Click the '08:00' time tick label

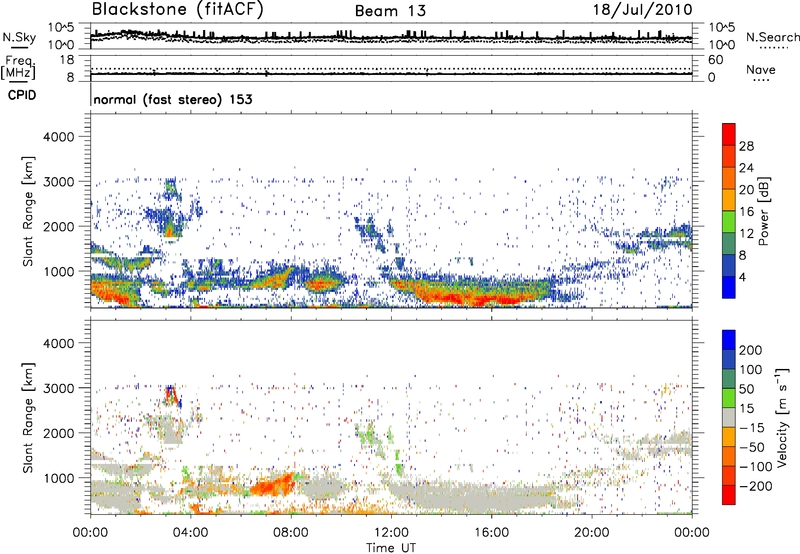[x=291, y=533]
